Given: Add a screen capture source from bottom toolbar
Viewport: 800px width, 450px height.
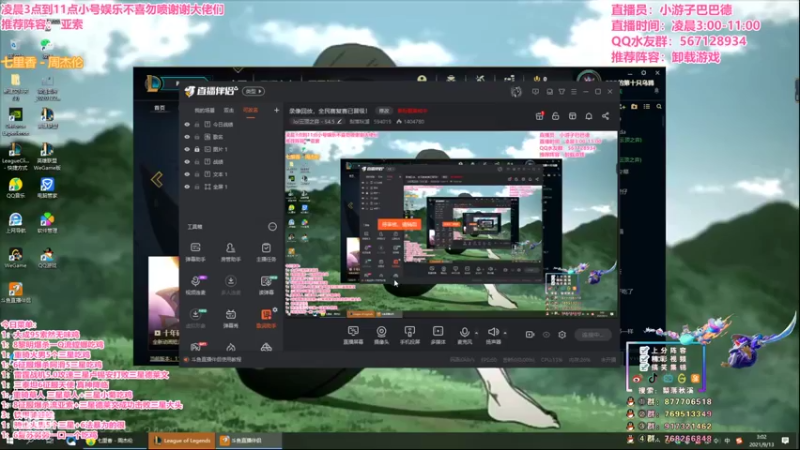Looking at the screenshot, I should pyautogui.click(x=353, y=335).
